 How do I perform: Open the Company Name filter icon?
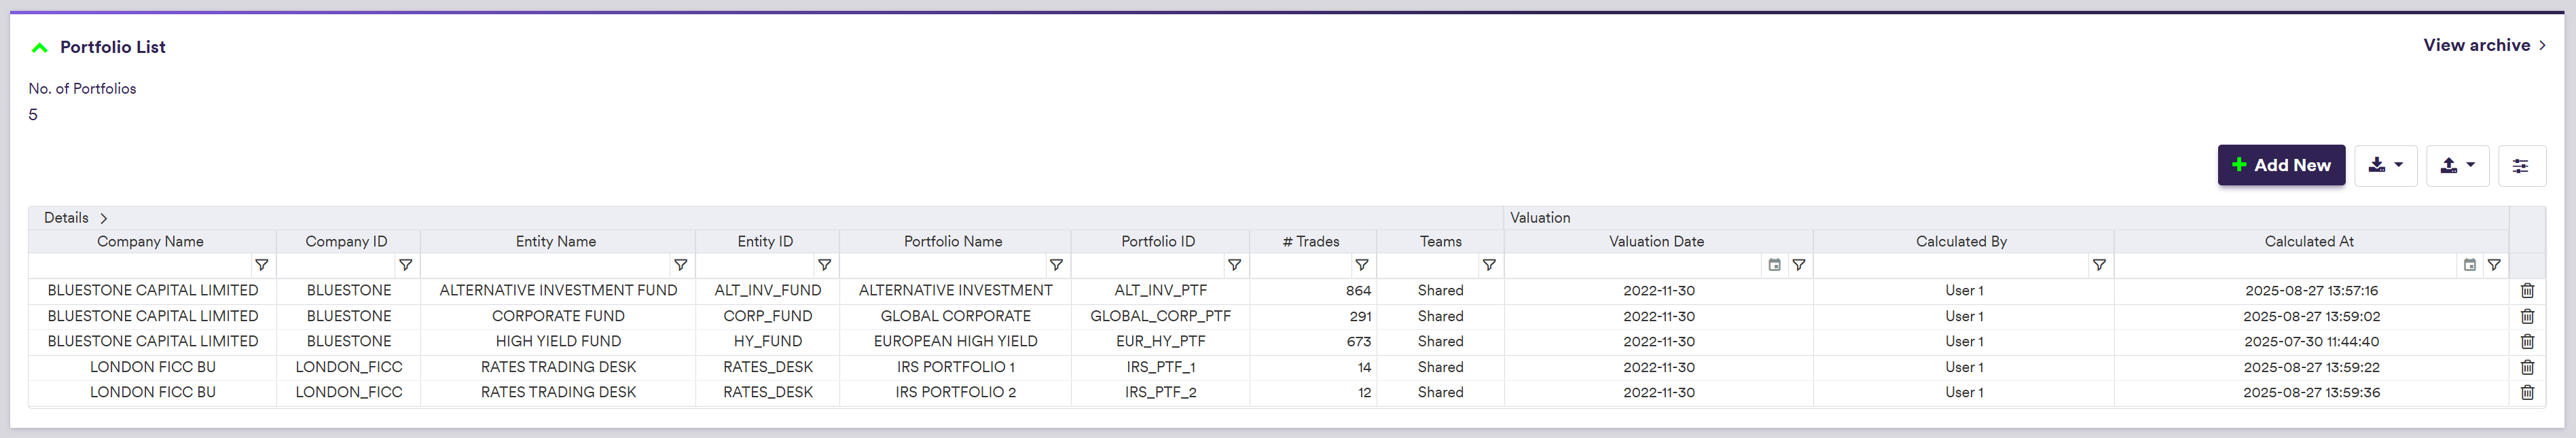coord(261,265)
